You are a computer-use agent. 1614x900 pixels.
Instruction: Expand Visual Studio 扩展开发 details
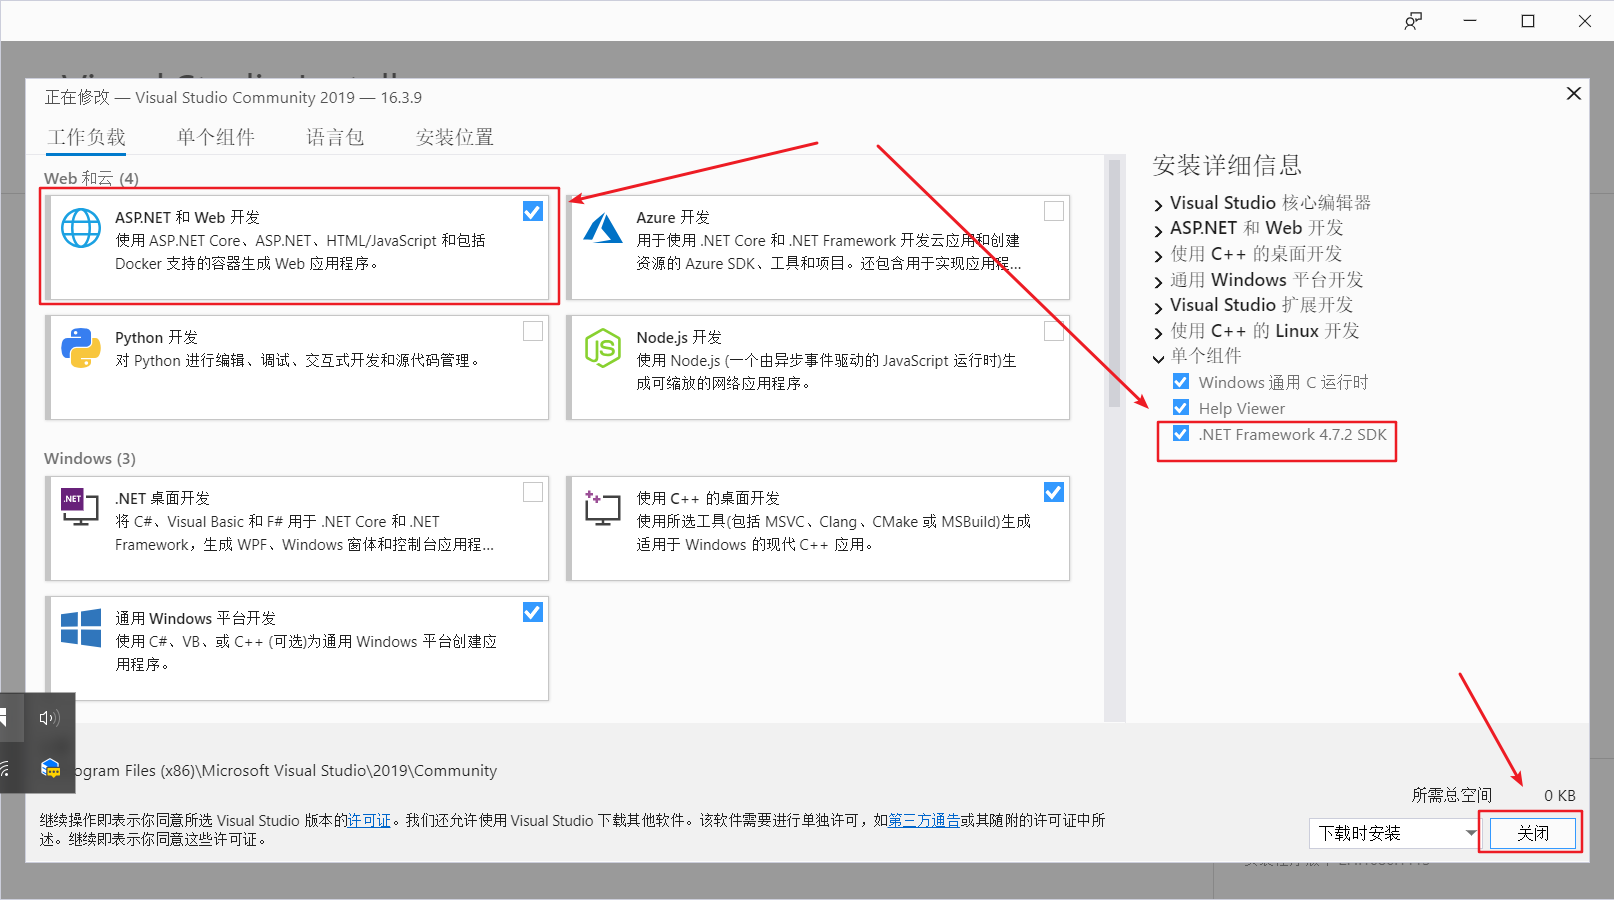[x=1158, y=307]
